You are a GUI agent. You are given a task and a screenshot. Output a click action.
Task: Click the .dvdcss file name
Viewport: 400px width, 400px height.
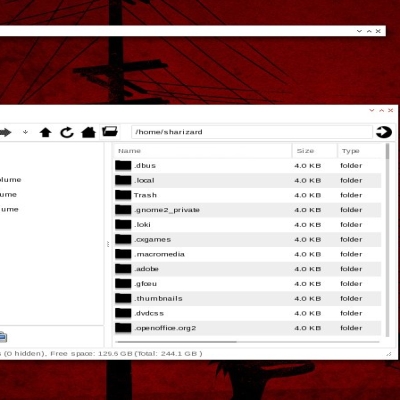[x=149, y=313]
